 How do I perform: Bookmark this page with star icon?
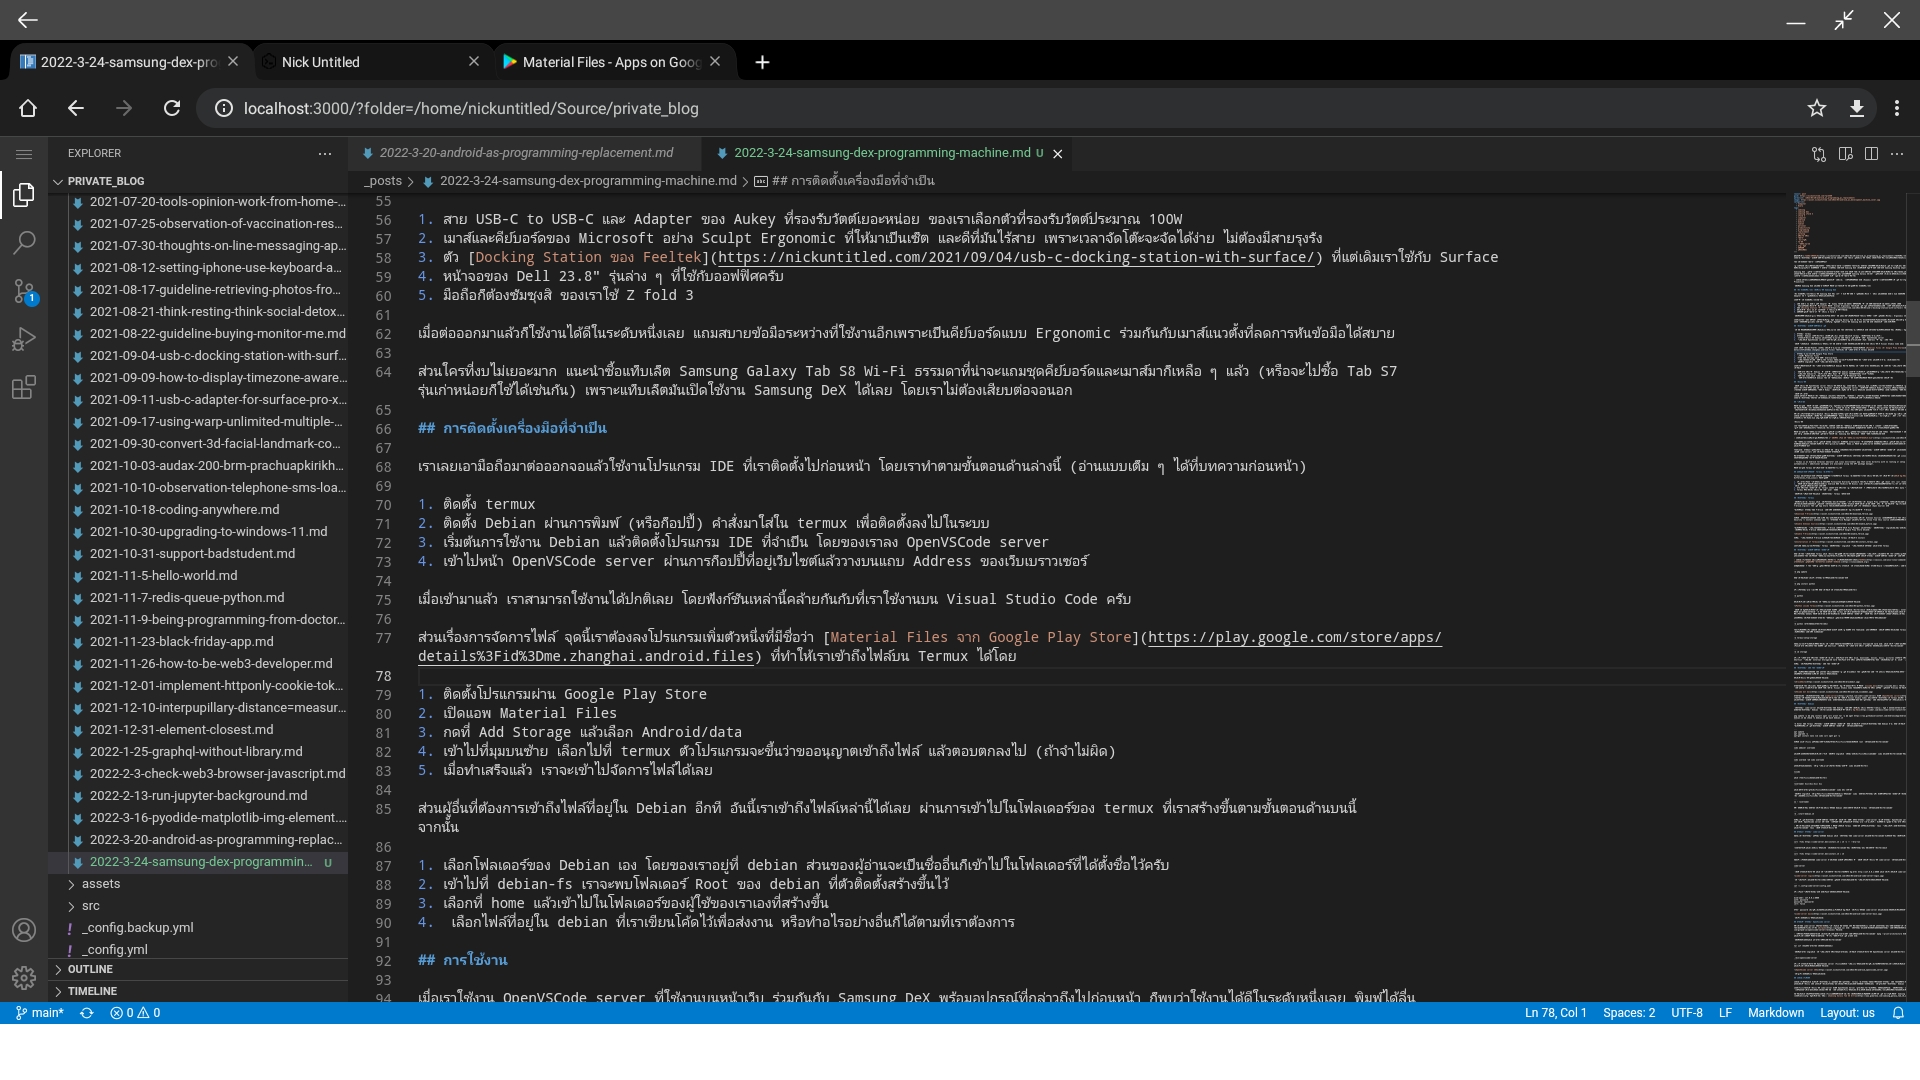pos(1817,108)
